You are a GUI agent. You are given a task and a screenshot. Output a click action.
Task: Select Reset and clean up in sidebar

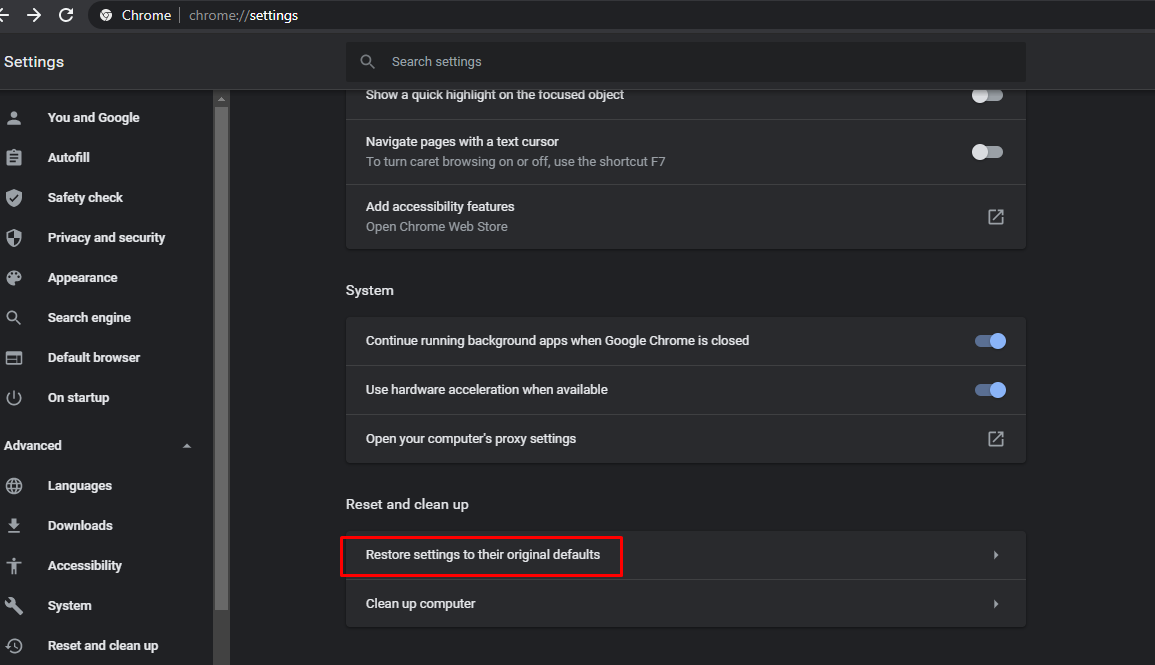click(x=103, y=646)
